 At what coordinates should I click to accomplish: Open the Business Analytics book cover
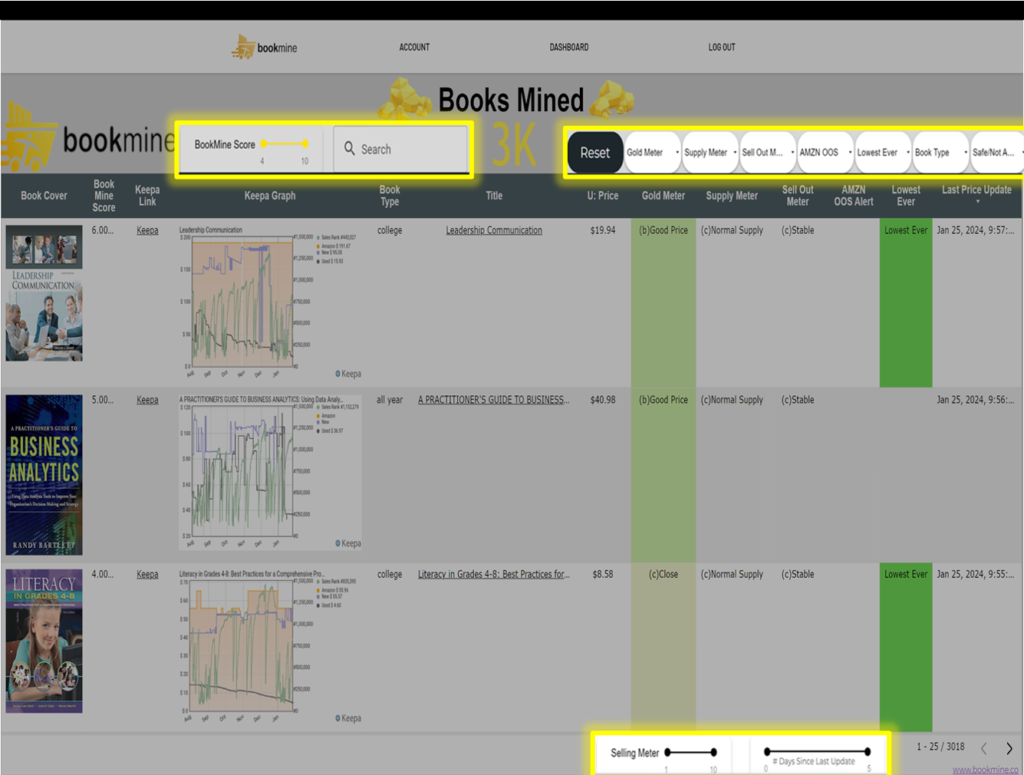click(x=44, y=475)
